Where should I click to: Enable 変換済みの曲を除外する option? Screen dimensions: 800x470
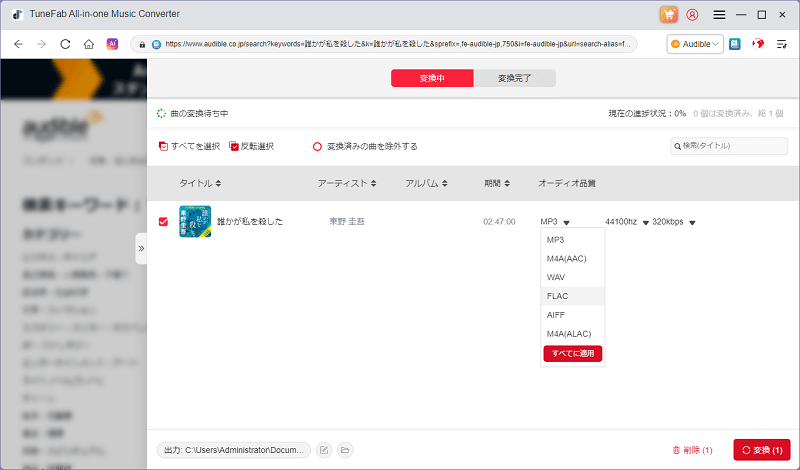318,146
